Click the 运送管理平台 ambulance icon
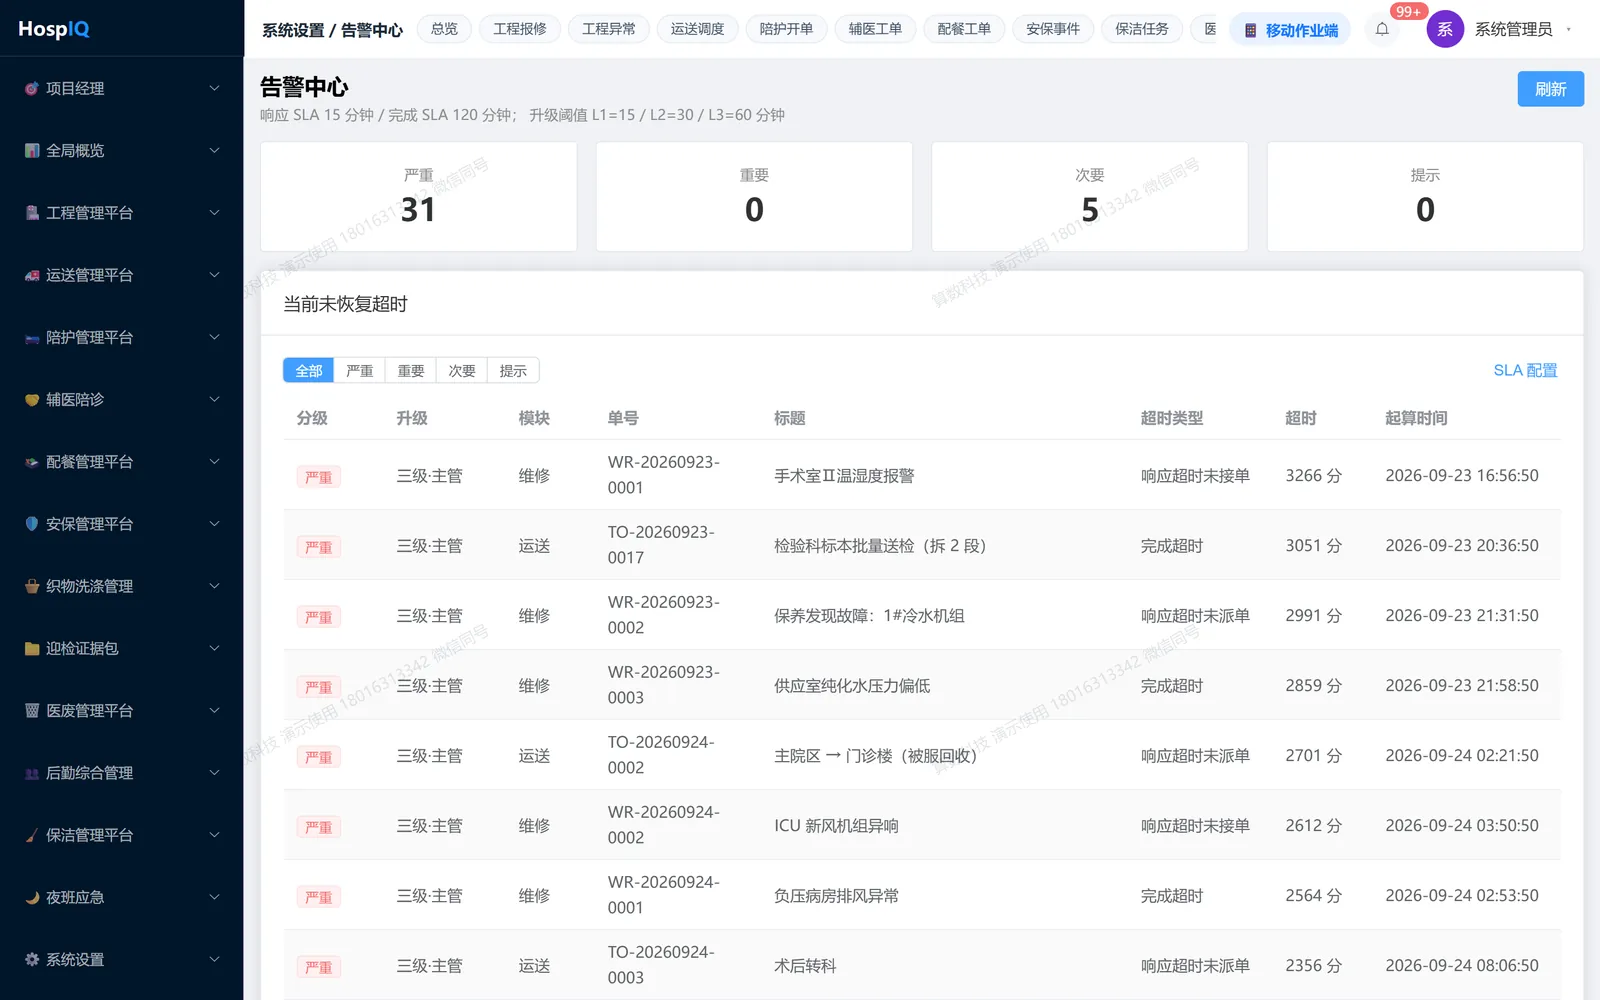 32,275
